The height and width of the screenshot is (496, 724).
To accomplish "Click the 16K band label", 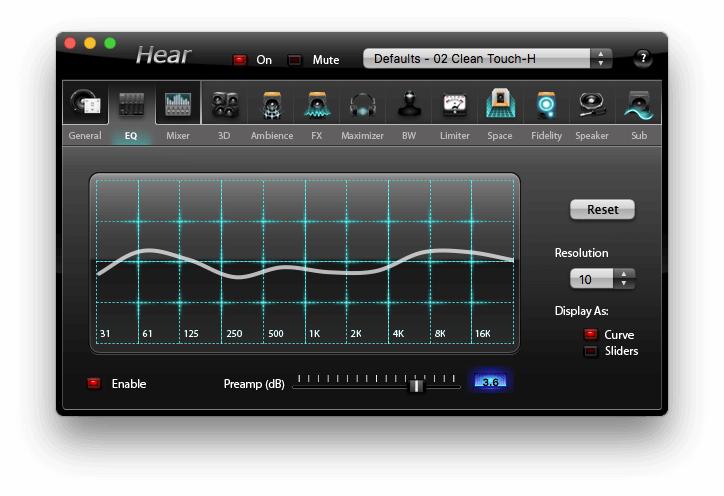I will click(483, 333).
